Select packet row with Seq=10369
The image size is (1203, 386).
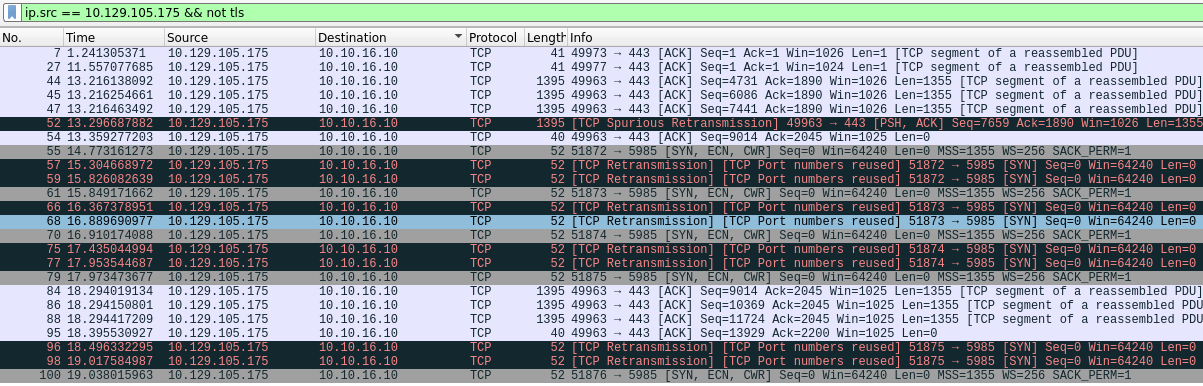click(x=601, y=305)
